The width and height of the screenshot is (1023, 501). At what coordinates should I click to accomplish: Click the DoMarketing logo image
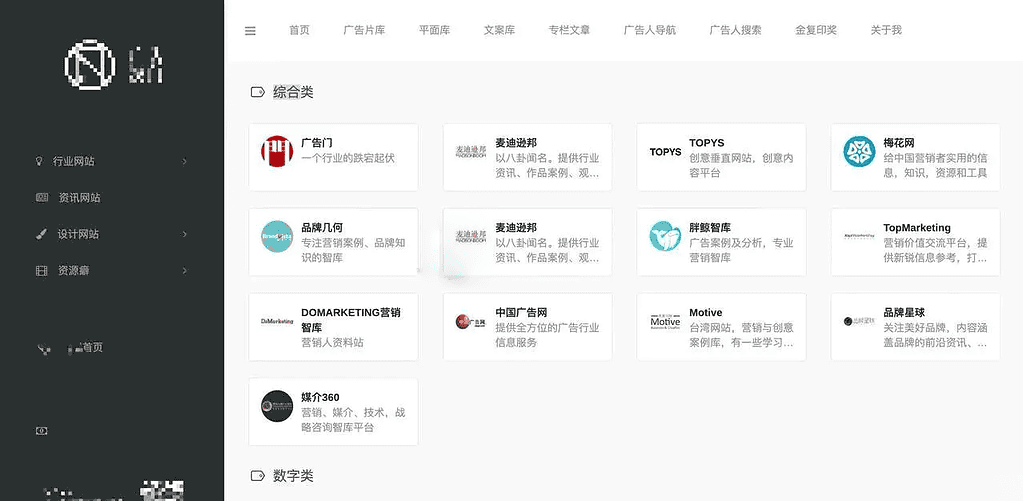coord(277,321)
